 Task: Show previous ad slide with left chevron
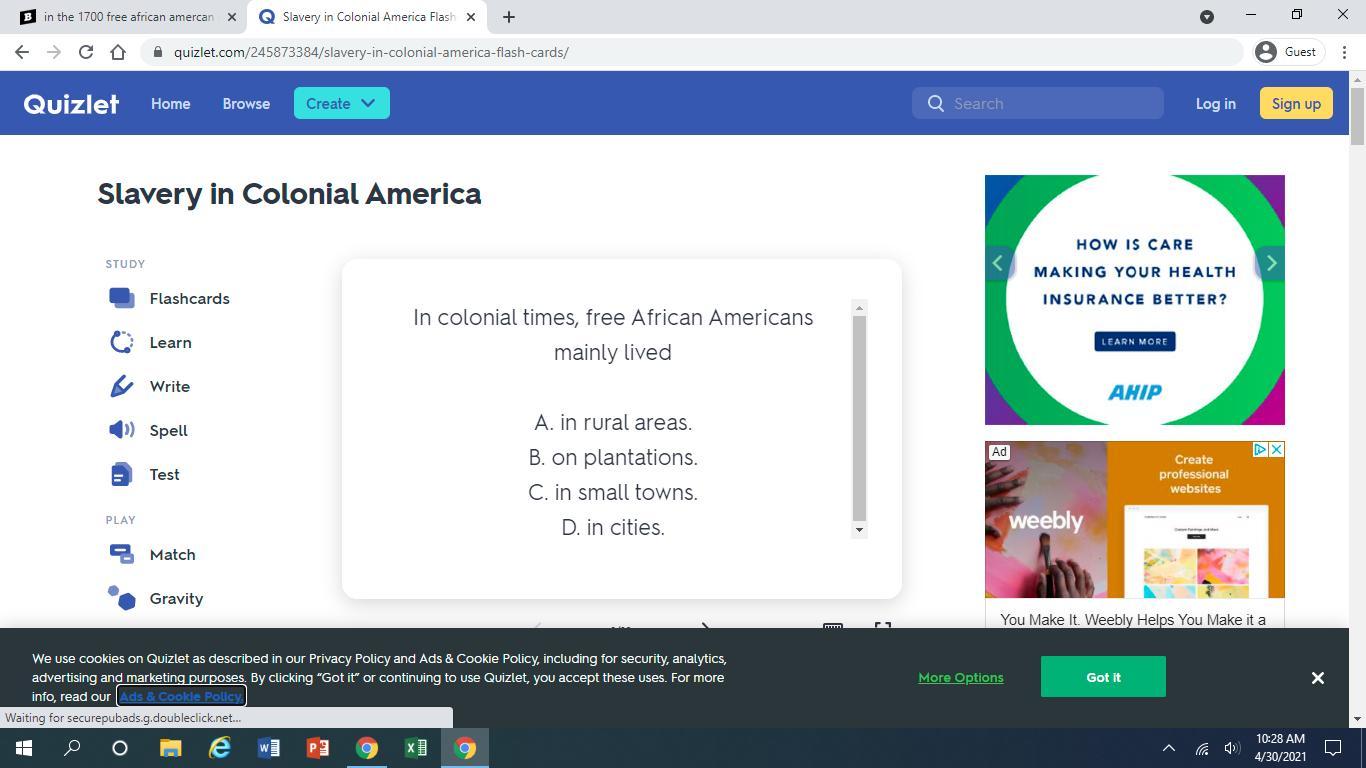(x=997, y=263)
